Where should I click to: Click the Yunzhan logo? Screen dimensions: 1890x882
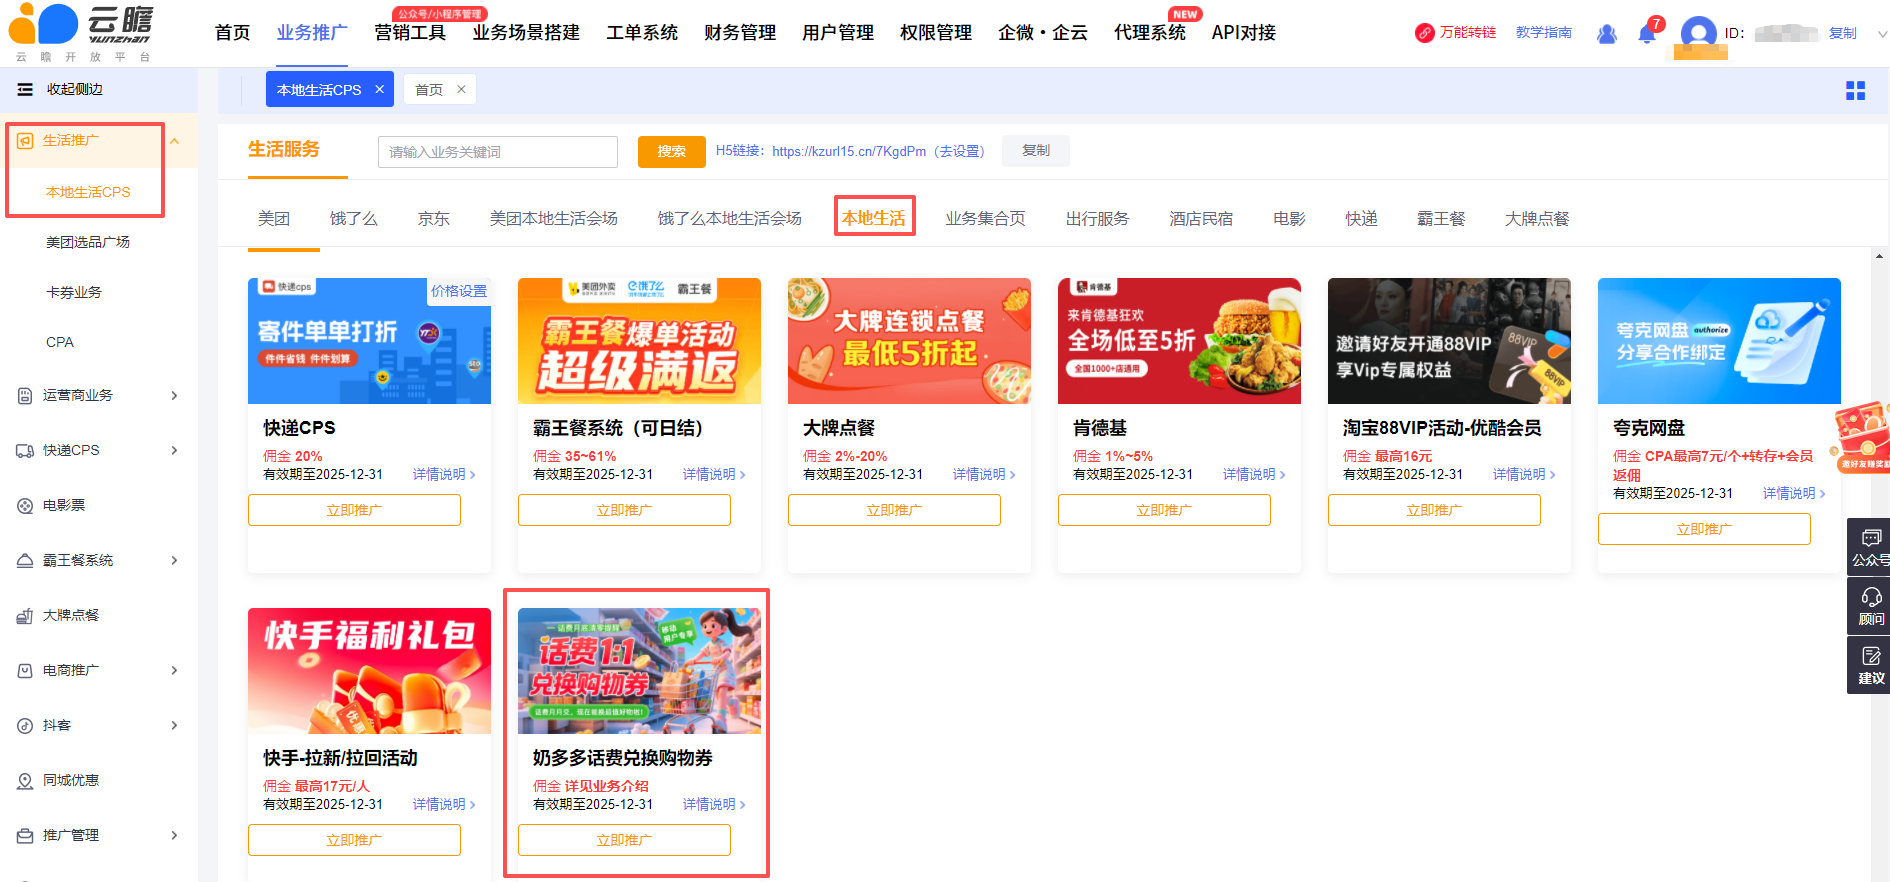tap(82, 32)
